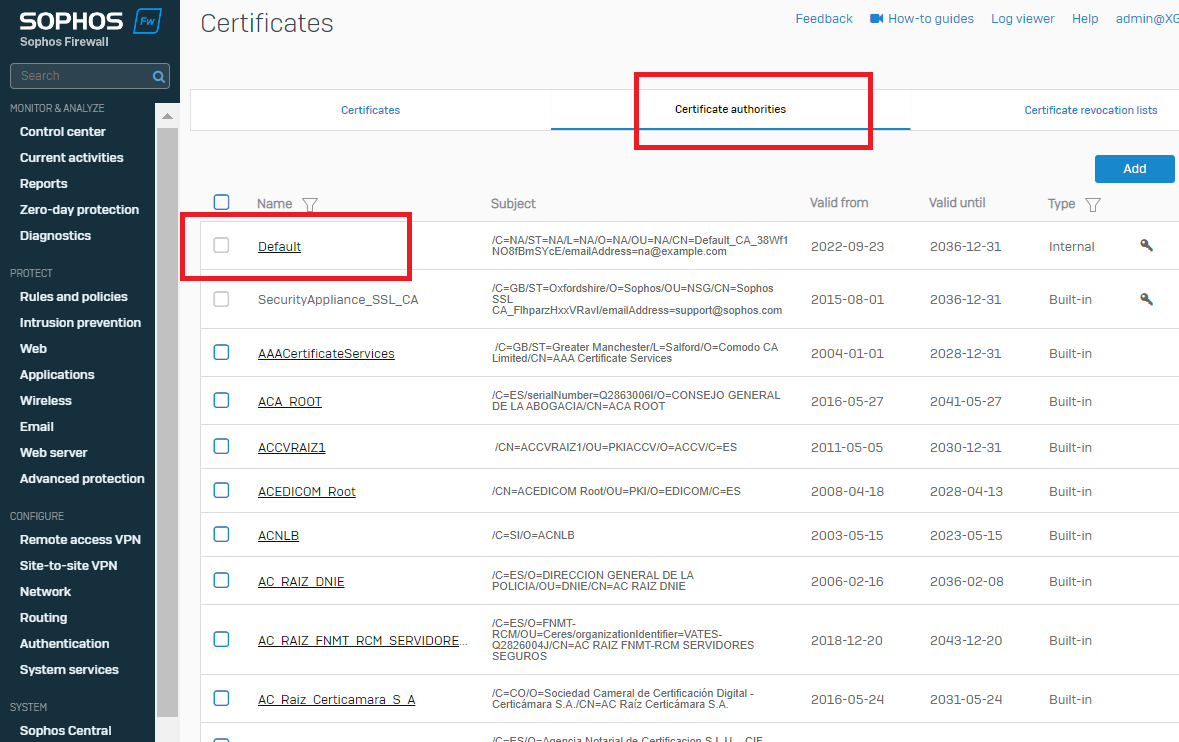Image resolution: width=1179 pixels, height=742 pixels.
Task: Tick the ACCVRAIZ1 row checkbox
Action: pyautogui.click(x=221, y=447)
